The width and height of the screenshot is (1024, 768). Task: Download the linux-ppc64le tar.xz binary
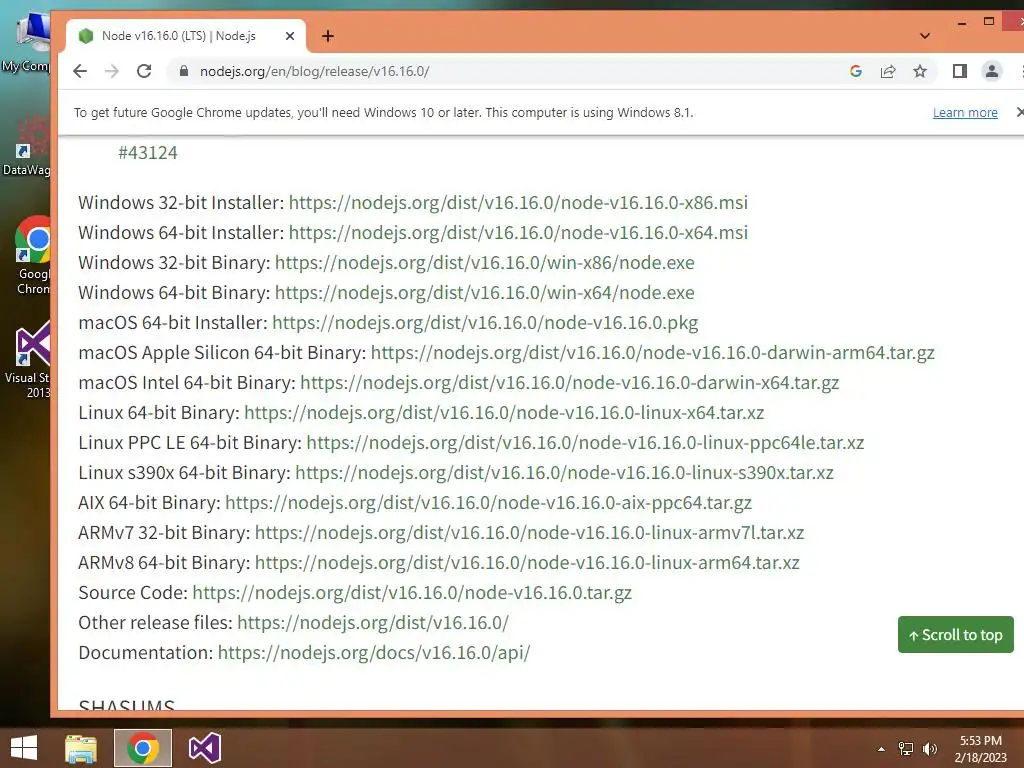pos(585,443)
